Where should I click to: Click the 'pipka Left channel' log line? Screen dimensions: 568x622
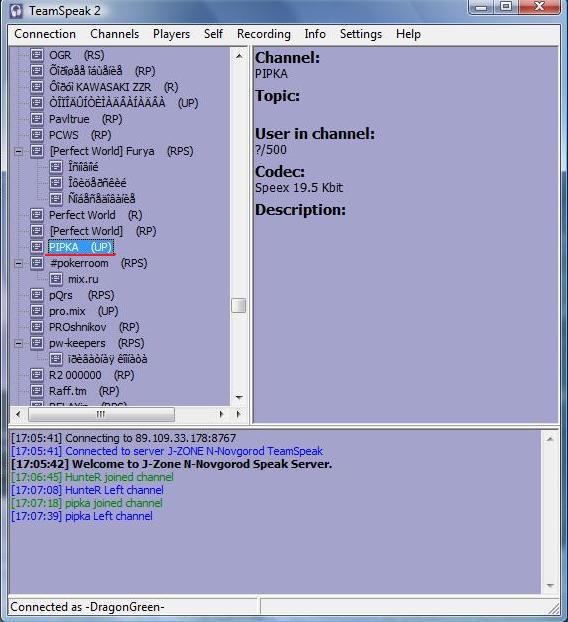coord(82,516)
